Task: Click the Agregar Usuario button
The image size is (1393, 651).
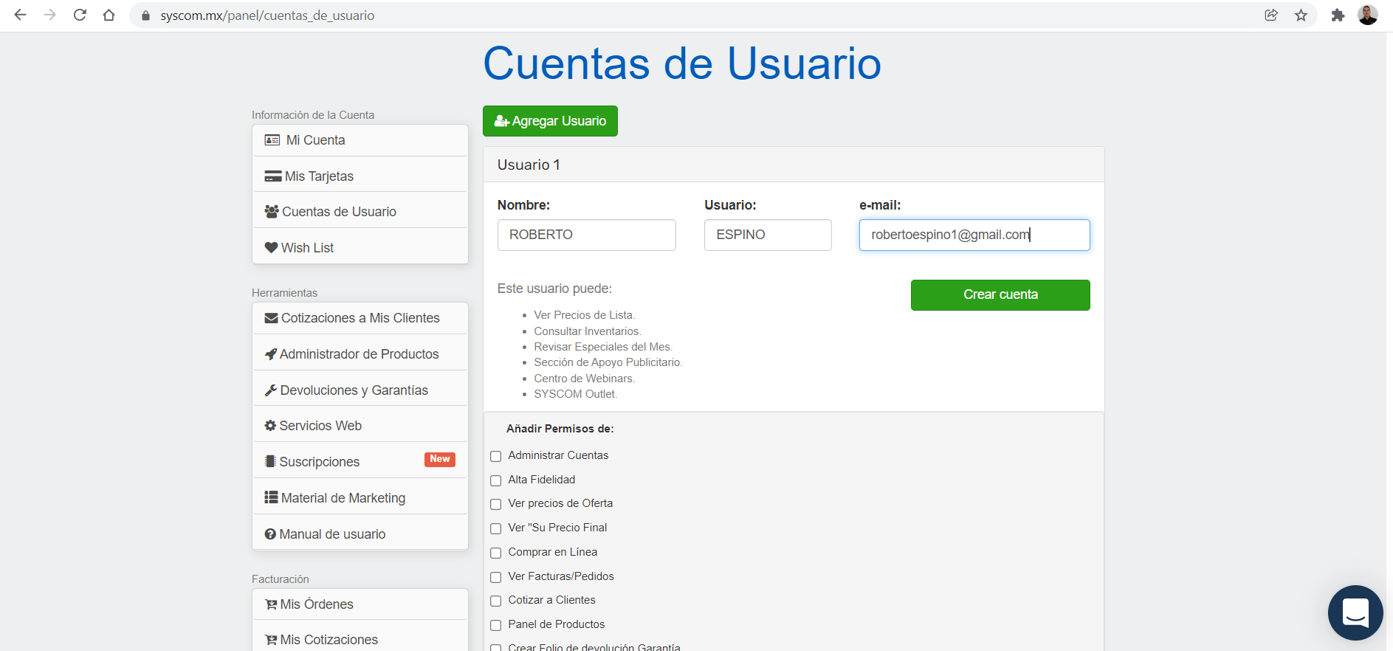Action: [x=550, y=121]
